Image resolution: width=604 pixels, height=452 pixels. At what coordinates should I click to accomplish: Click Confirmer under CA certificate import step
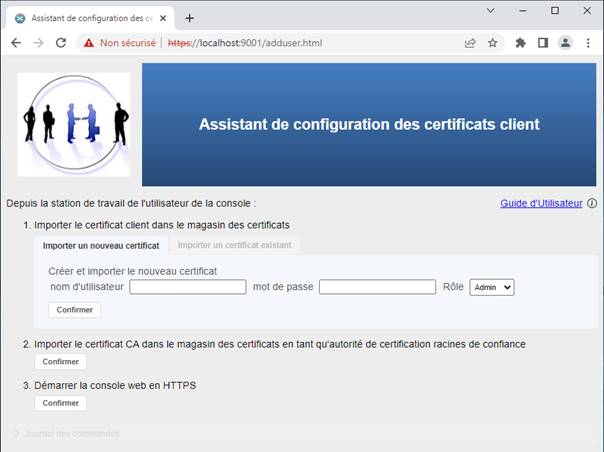61,362
